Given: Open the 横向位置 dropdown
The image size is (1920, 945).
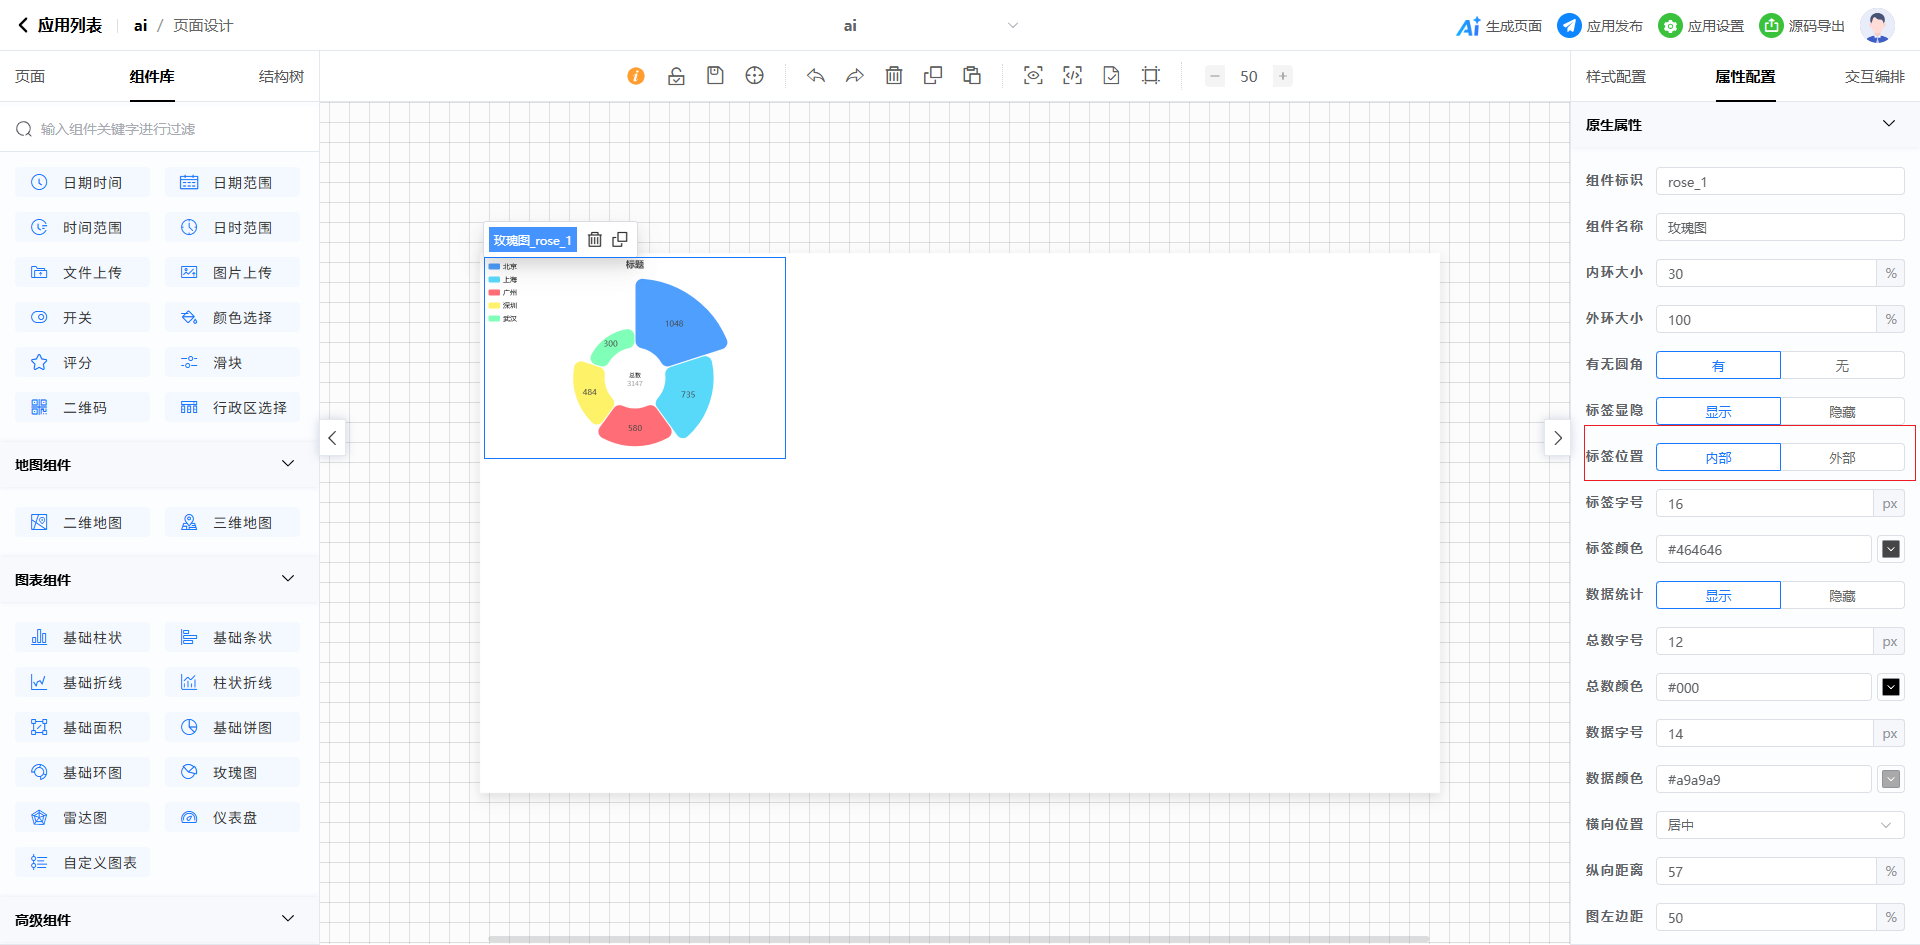Looking at the screenshot, I should [x=1779, y=825].
